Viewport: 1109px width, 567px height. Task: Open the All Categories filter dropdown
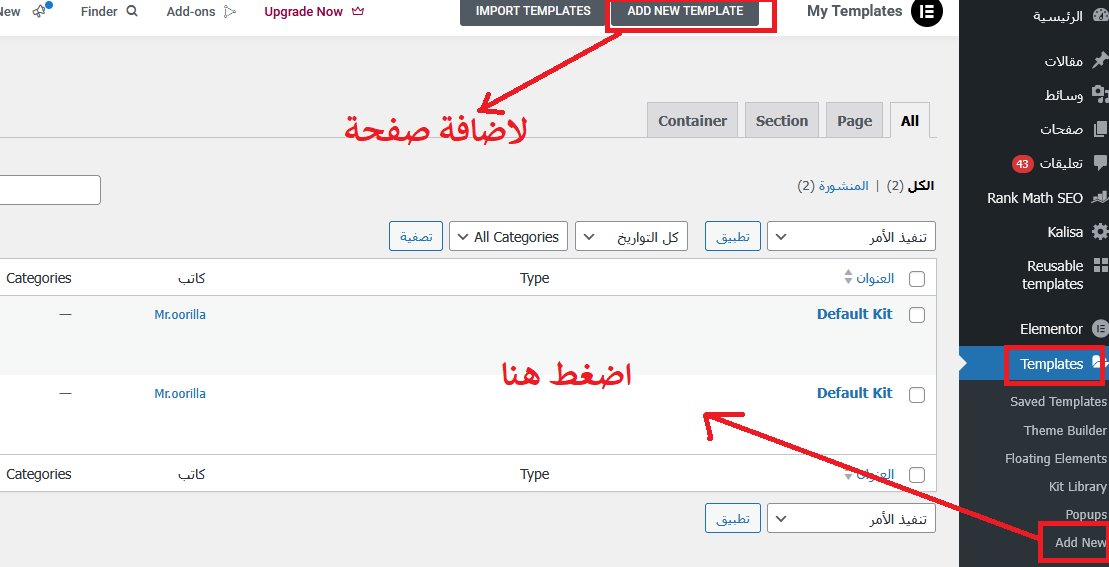click(x=509, y=236)
